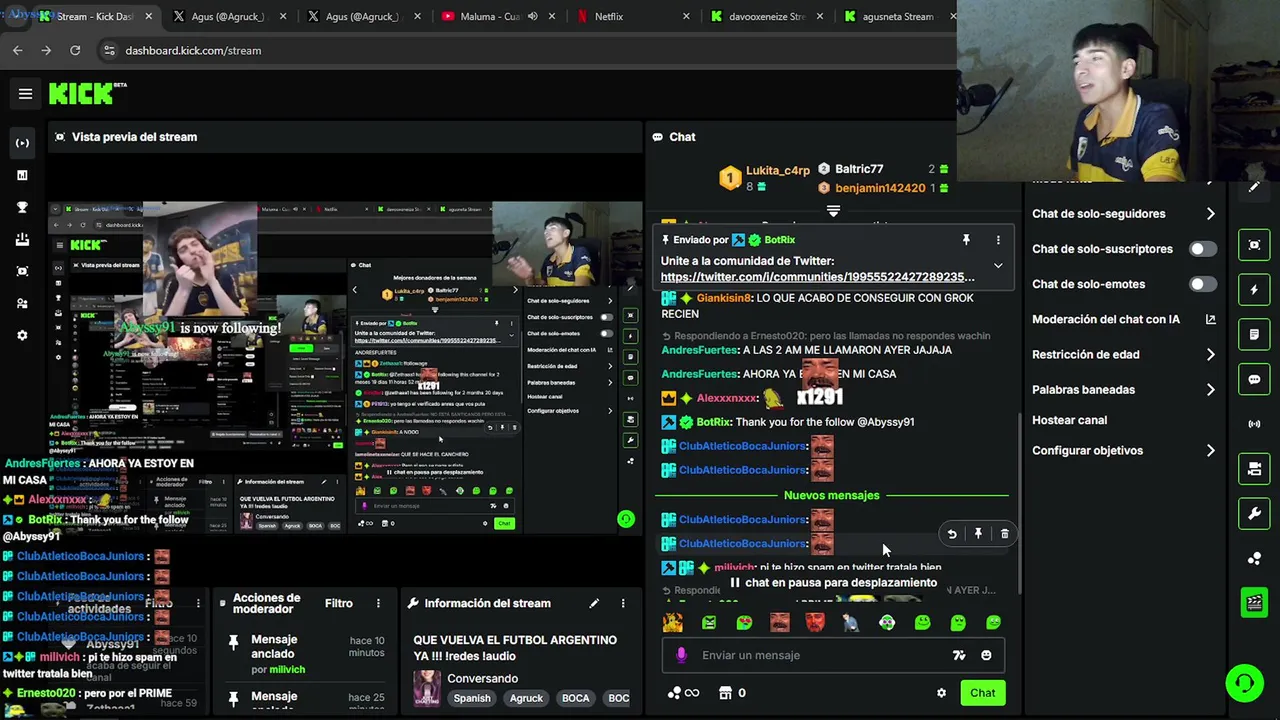The height and width of the screenshot is (720, 1280).
Task: Open the emoji picker in message box
Action: [x=986, y=655]
